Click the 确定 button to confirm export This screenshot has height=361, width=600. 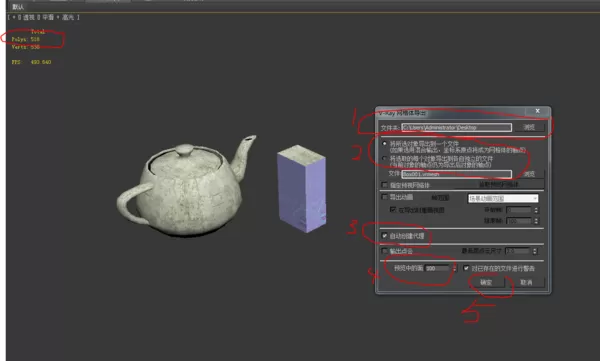(x=486, y=283)
